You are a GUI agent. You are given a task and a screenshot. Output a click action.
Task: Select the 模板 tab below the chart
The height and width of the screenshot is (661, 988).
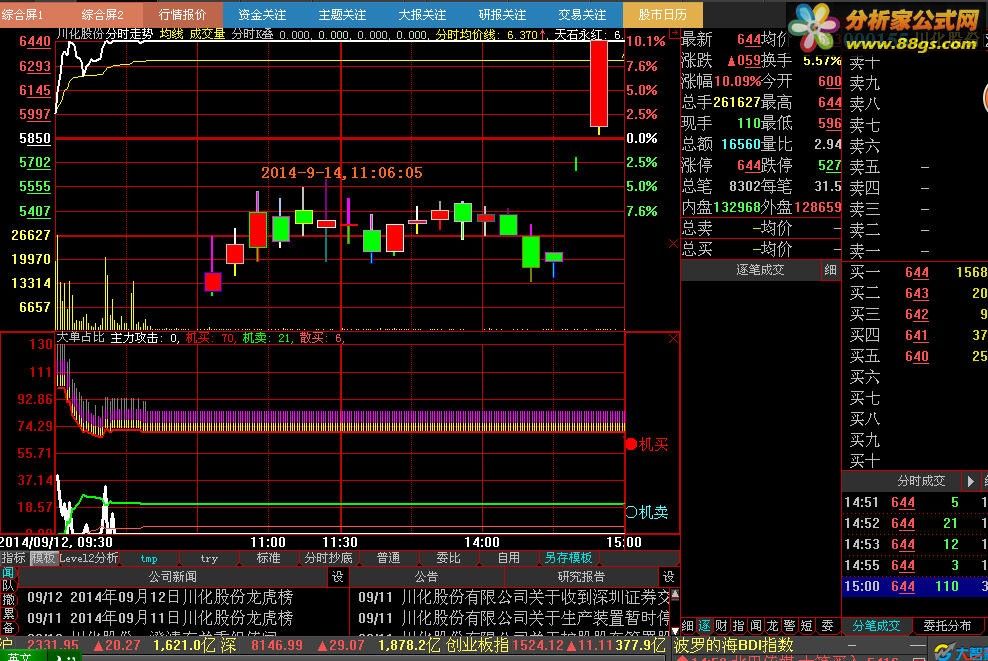[43, 558]
